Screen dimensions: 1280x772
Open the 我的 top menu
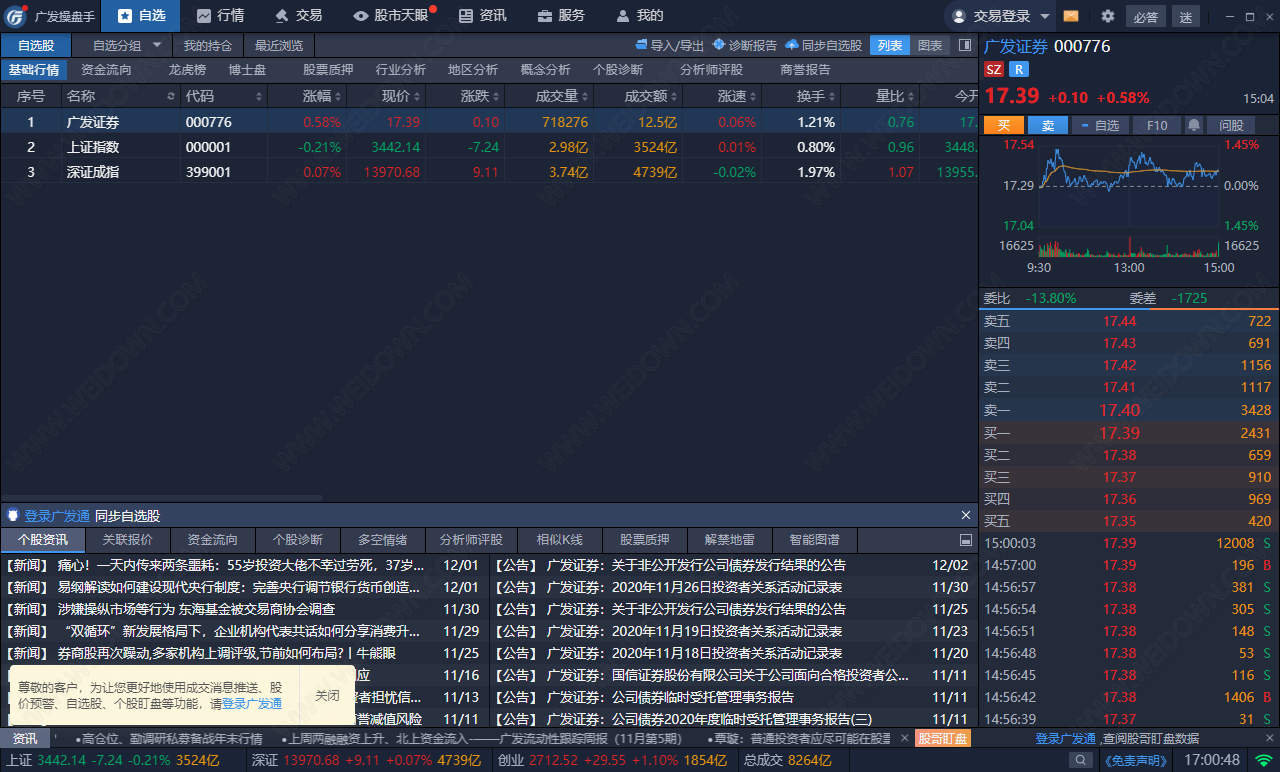[639, 16]
